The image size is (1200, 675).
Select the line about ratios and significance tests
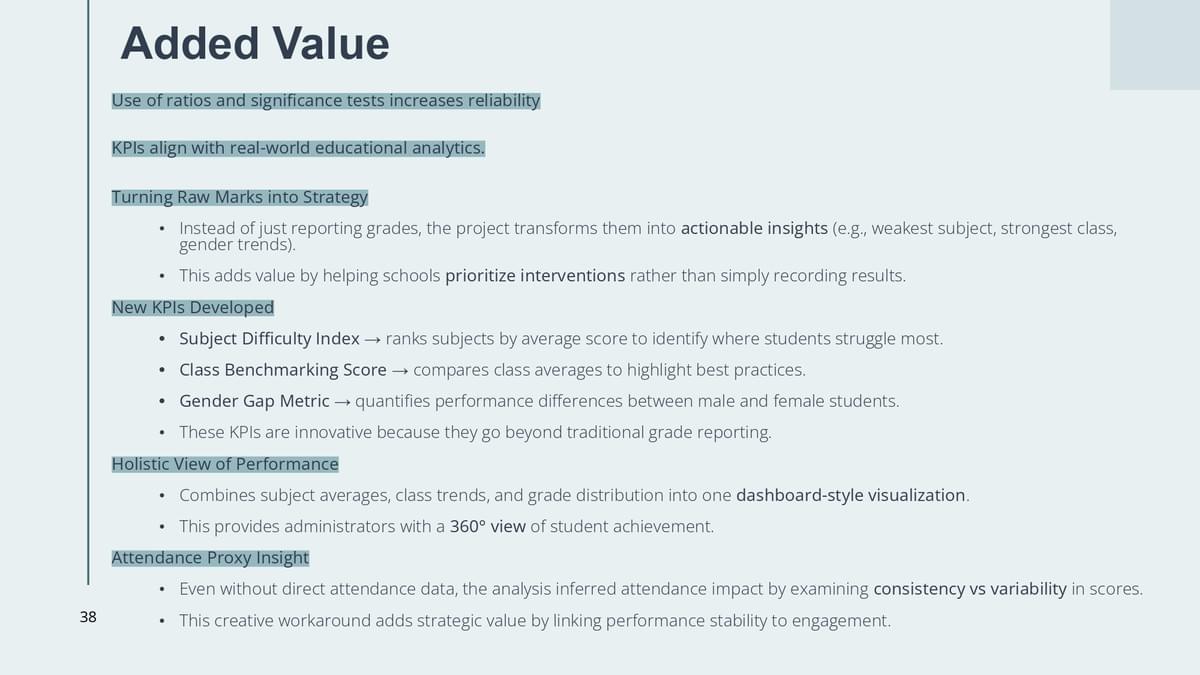pos(325,101)
